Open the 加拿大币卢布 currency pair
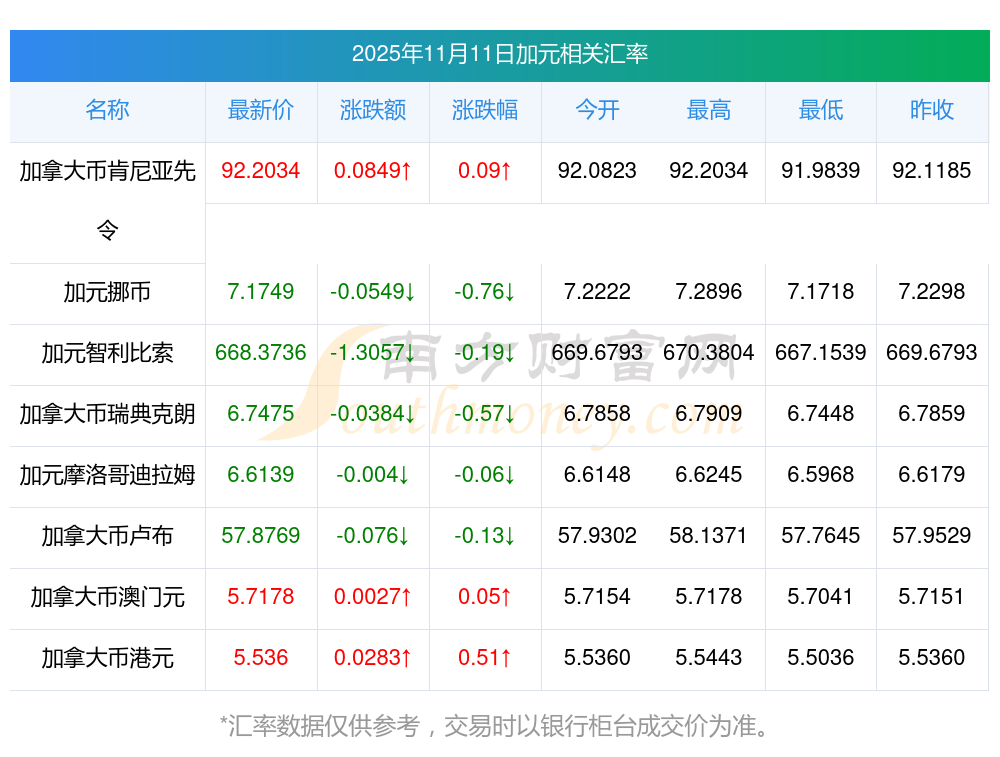1000x757 pixels. click(107, 536)
